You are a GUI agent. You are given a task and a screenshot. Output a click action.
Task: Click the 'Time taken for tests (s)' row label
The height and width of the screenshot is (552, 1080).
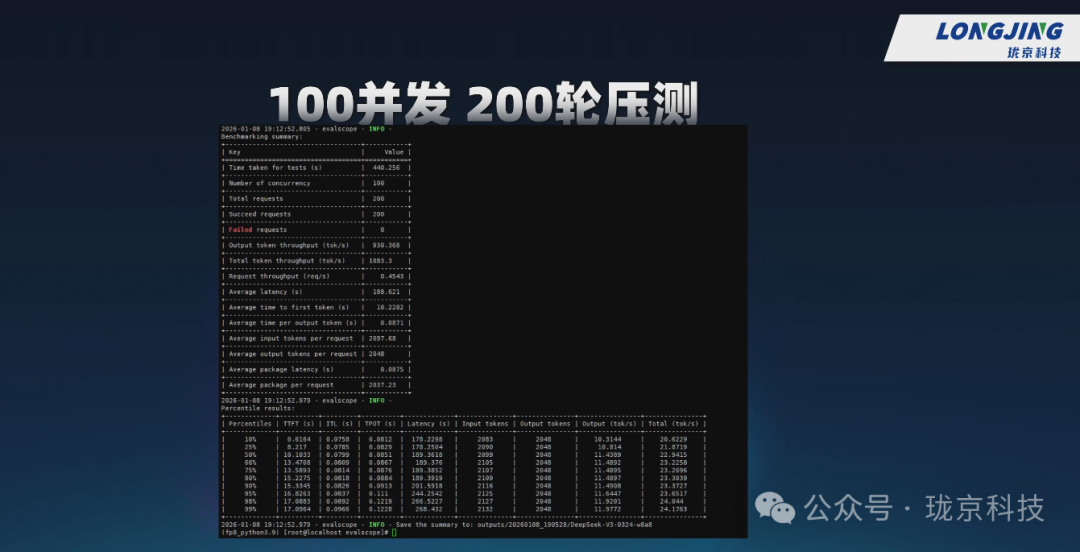coord(276,167)
